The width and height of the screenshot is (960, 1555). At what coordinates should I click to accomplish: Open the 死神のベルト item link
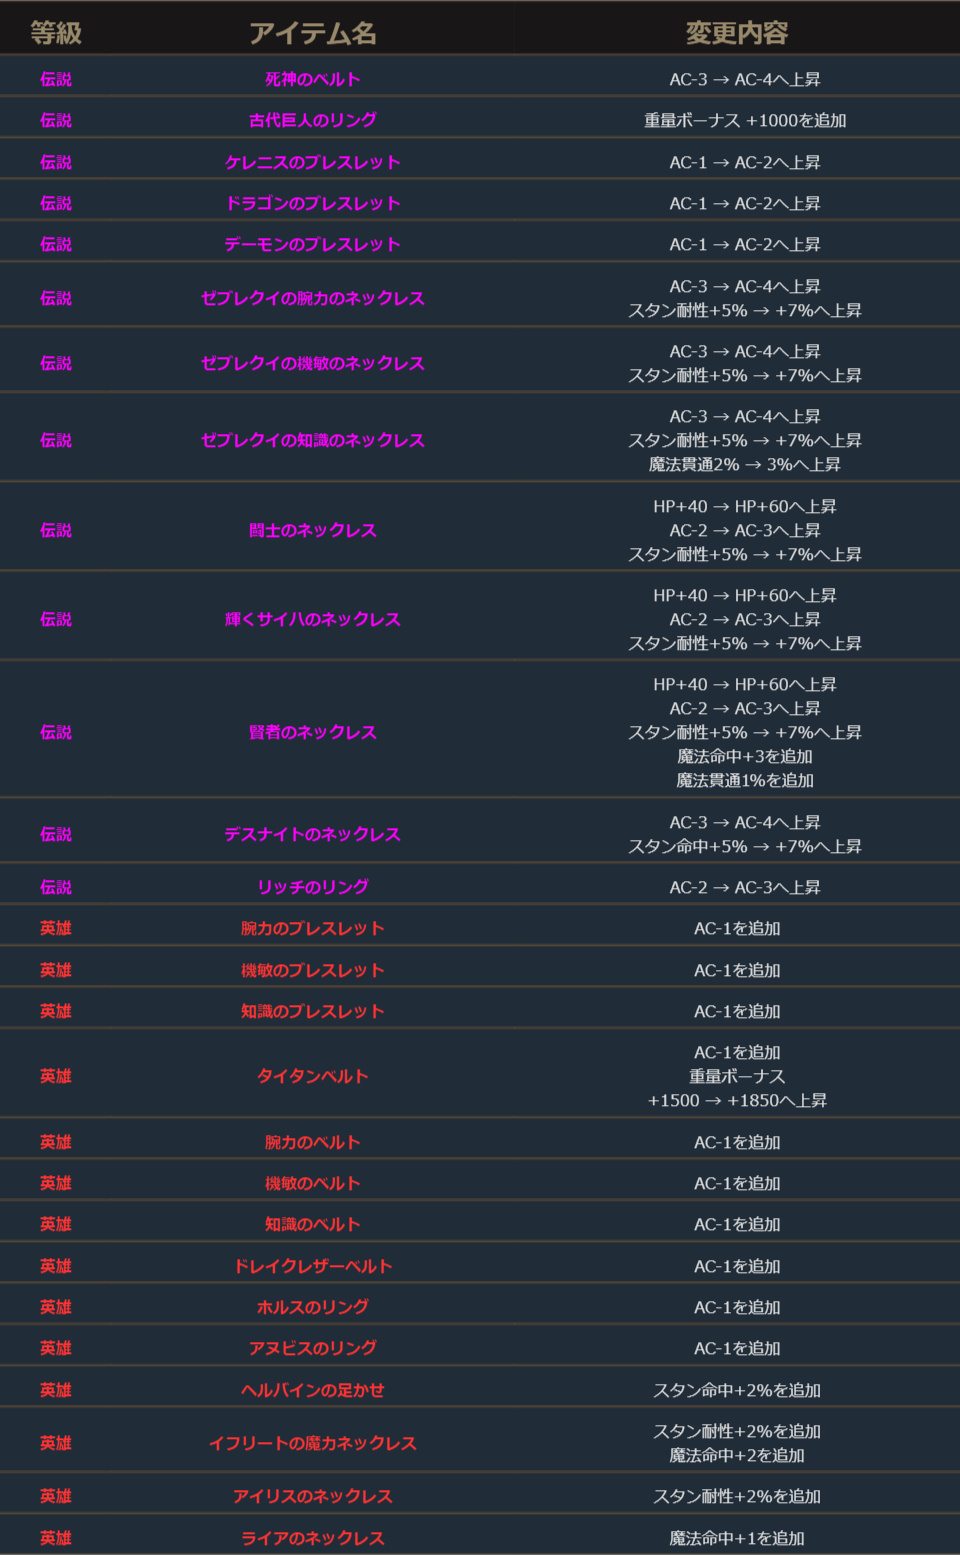click(x=312, y=79)
